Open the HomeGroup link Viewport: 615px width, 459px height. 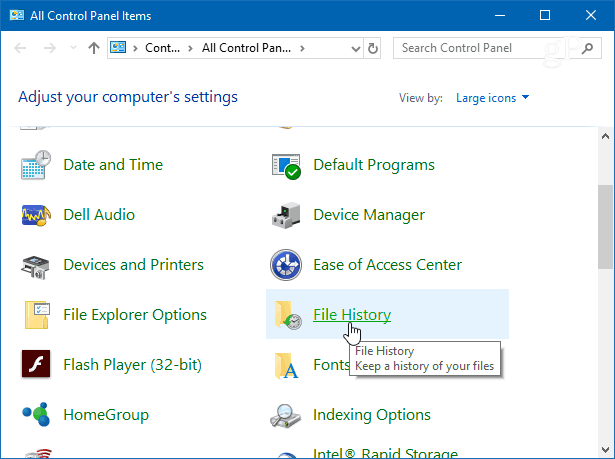click(106, 415)
